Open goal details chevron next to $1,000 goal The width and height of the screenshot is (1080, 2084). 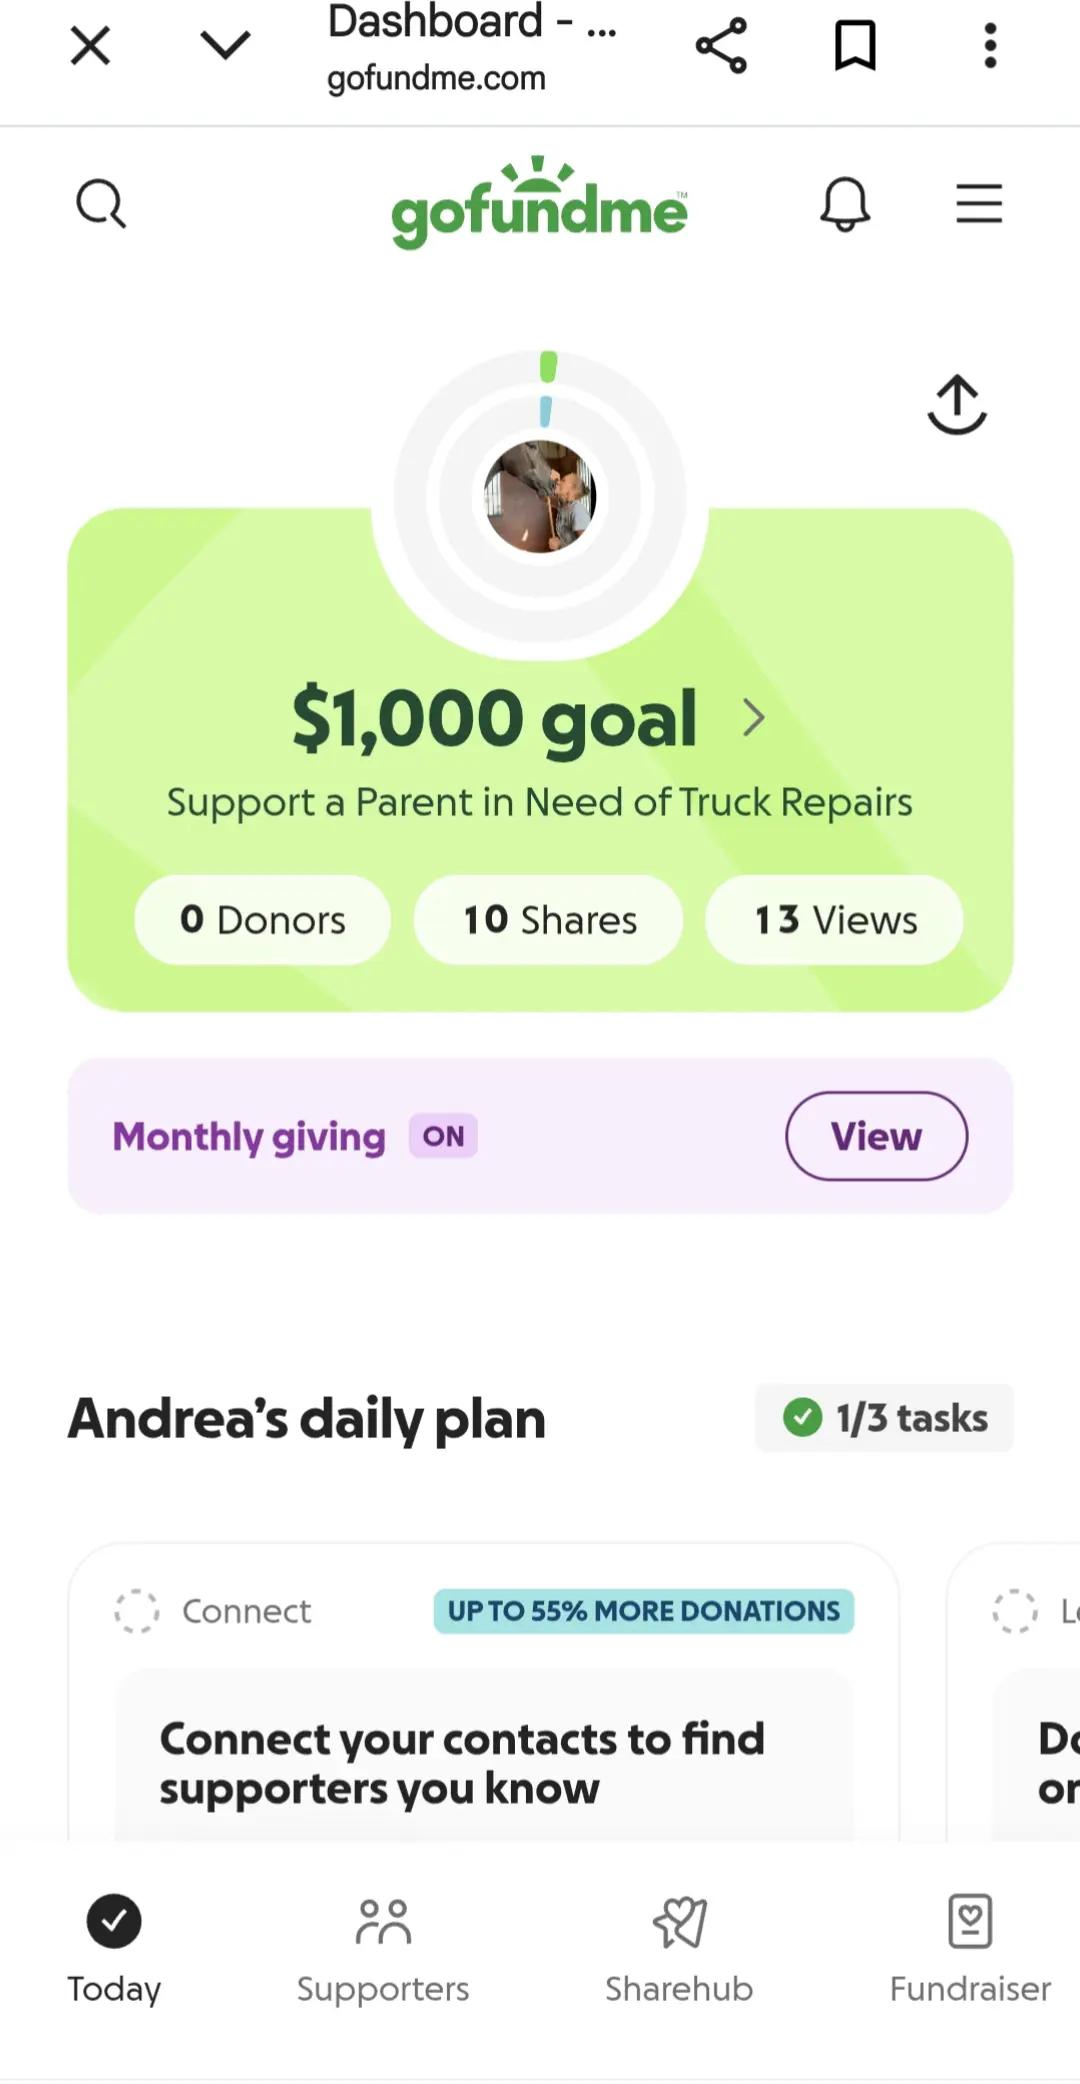tap(754, 717)
